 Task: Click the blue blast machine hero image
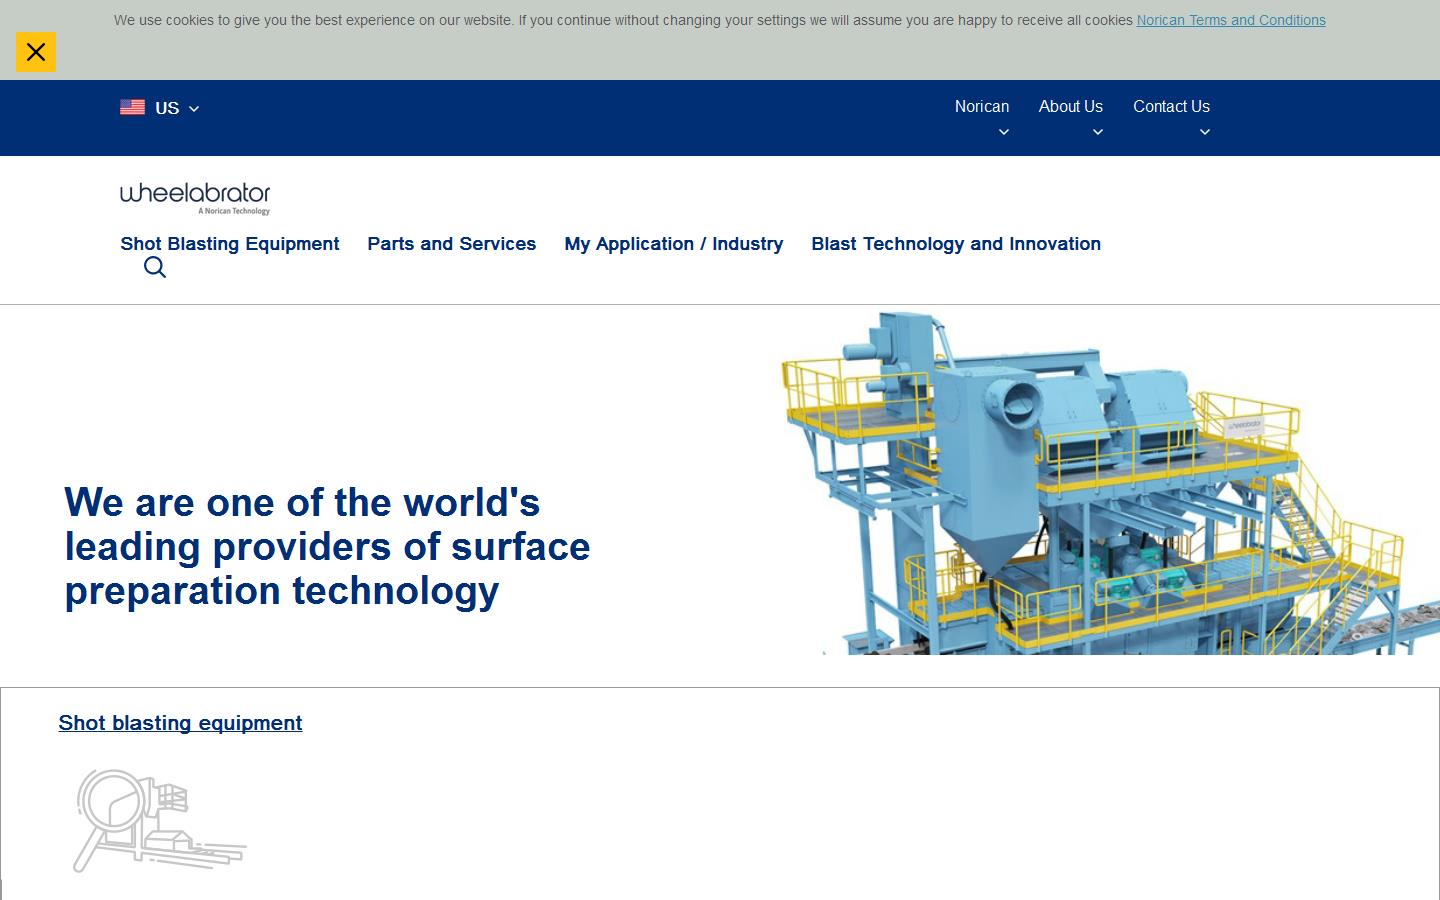[x=1100, y=480]
